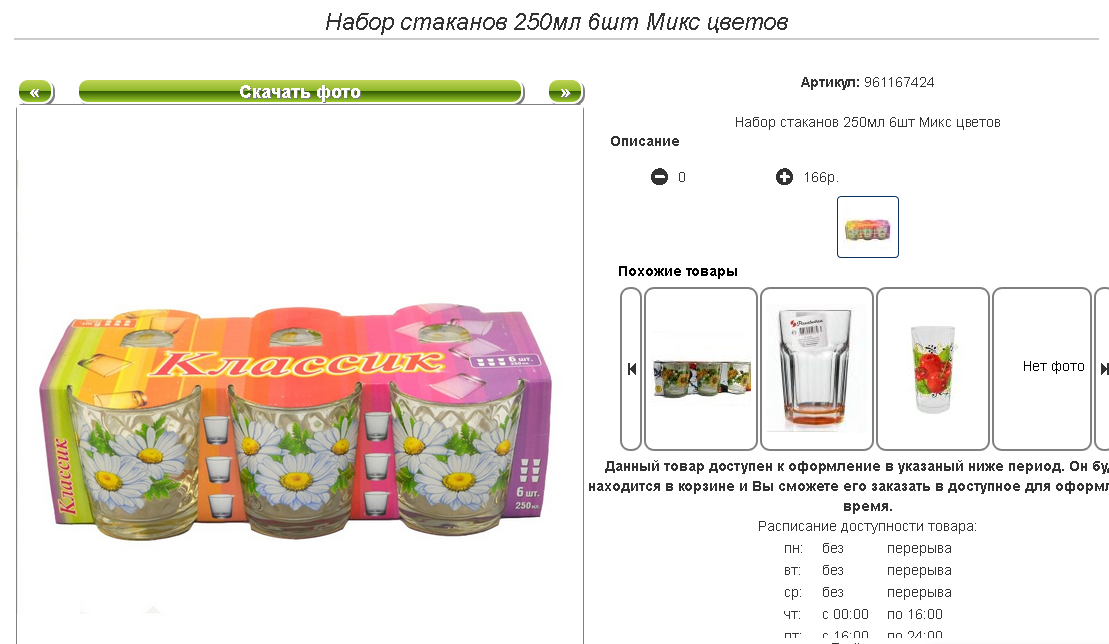Open similar product with floral glasses set

pos(701,369)
